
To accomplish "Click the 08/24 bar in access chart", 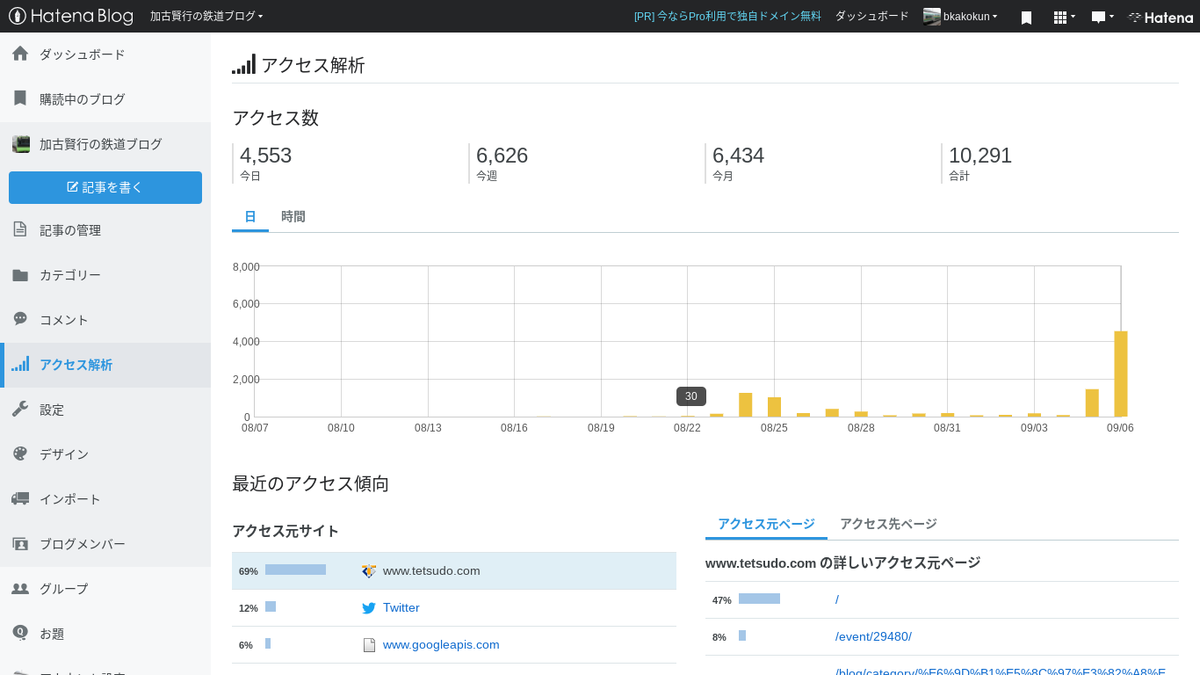I will coord(745,405).
